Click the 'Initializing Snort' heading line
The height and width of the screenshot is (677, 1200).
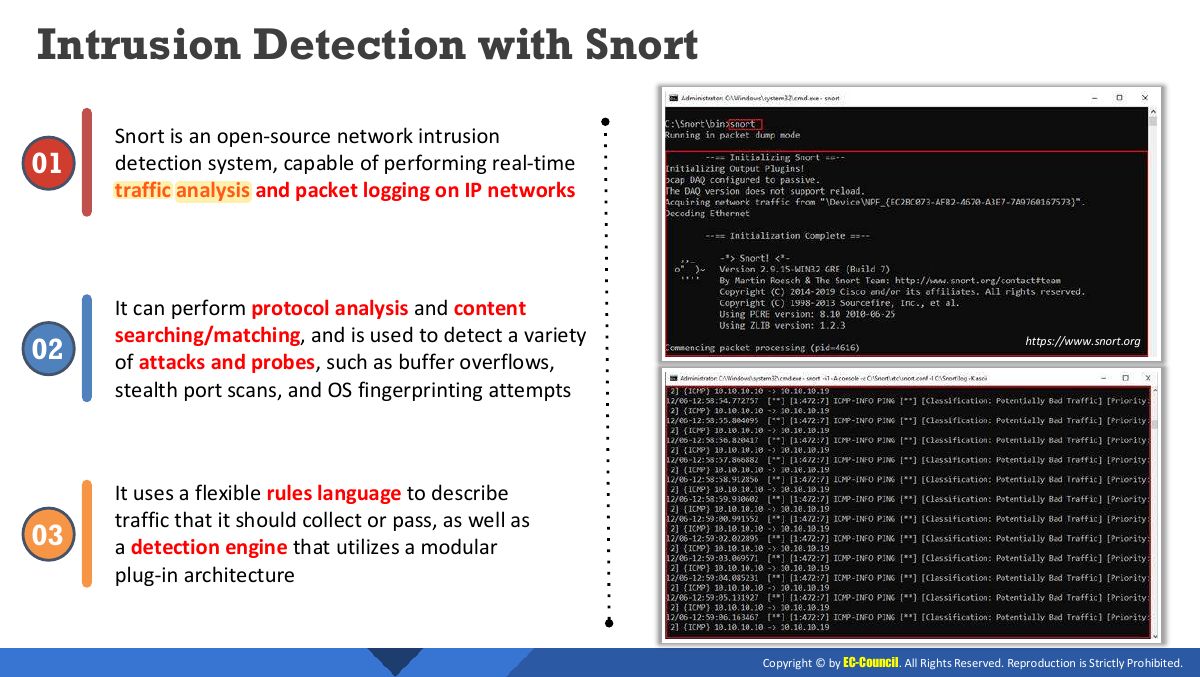point(775,158)
